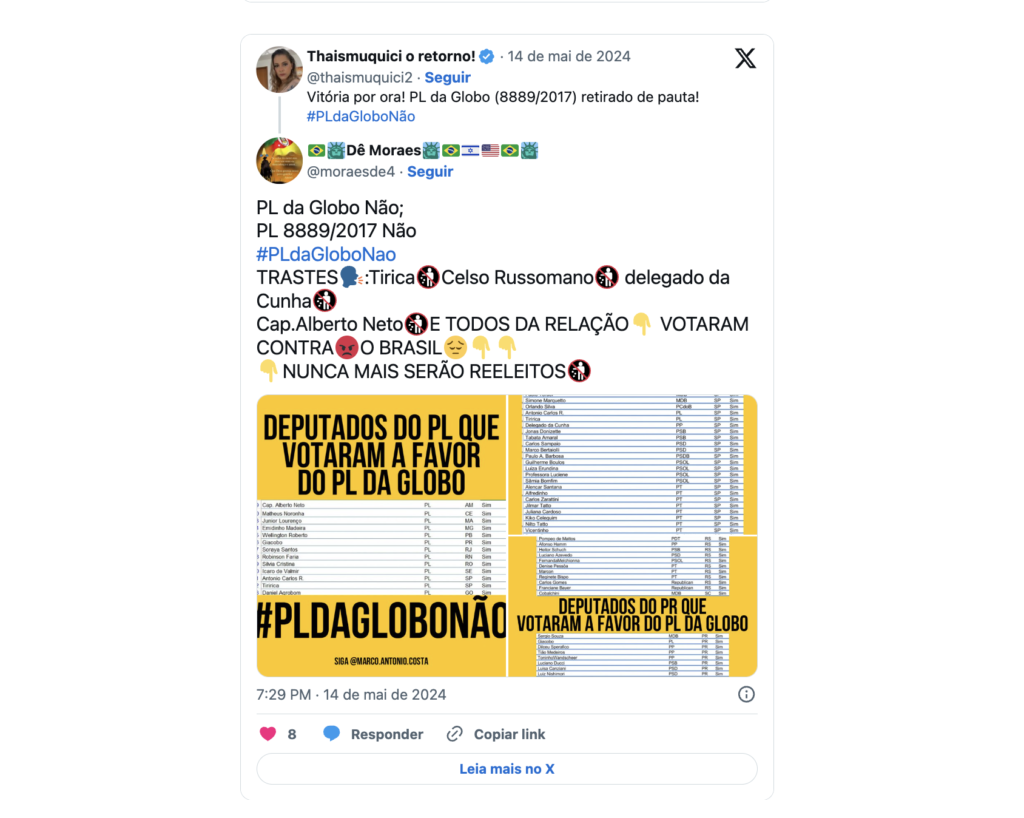Open the 7:29 PM timestamp link

(351, 695)
